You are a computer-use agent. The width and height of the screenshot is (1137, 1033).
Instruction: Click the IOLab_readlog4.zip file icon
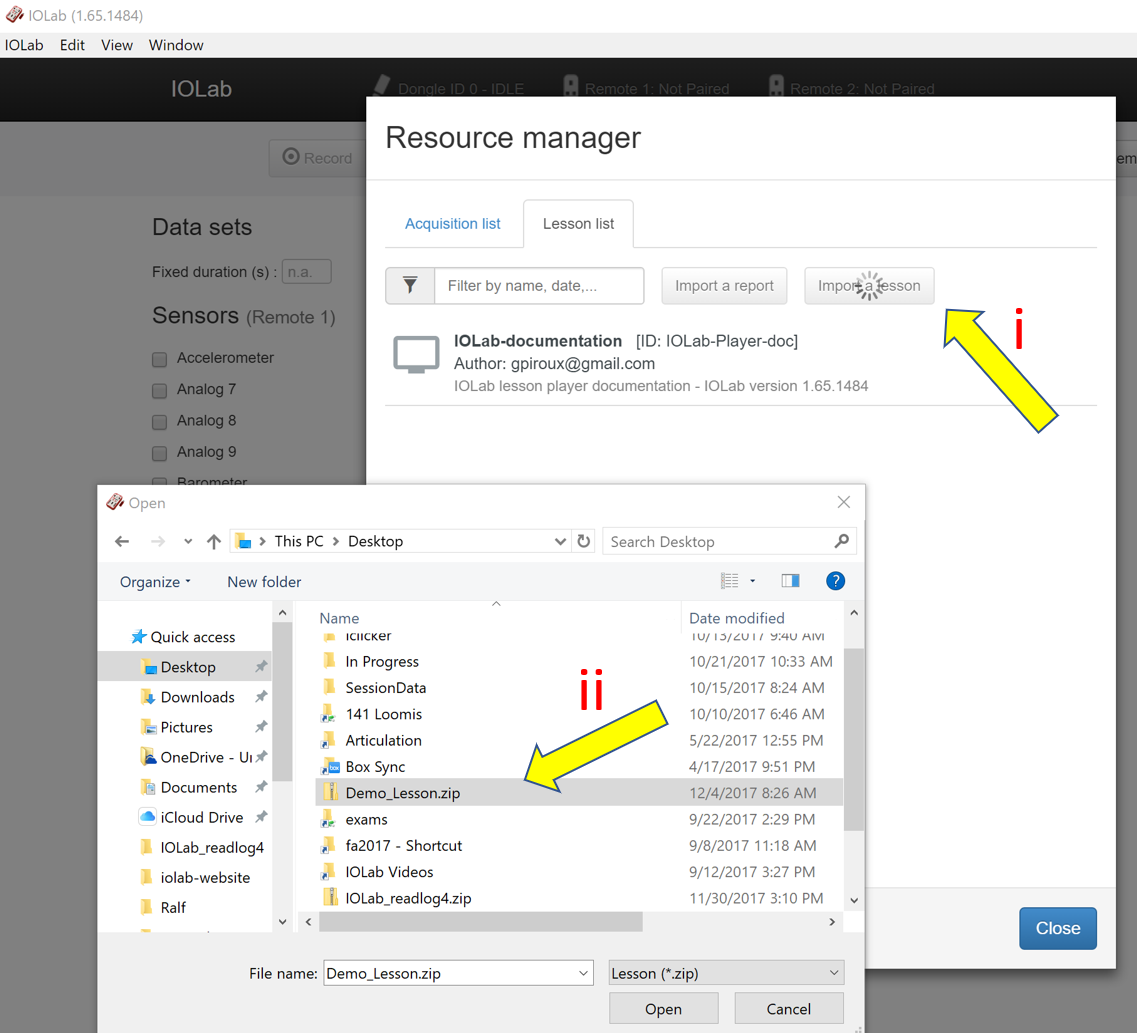pyautogui.click(x=331, y=897)
